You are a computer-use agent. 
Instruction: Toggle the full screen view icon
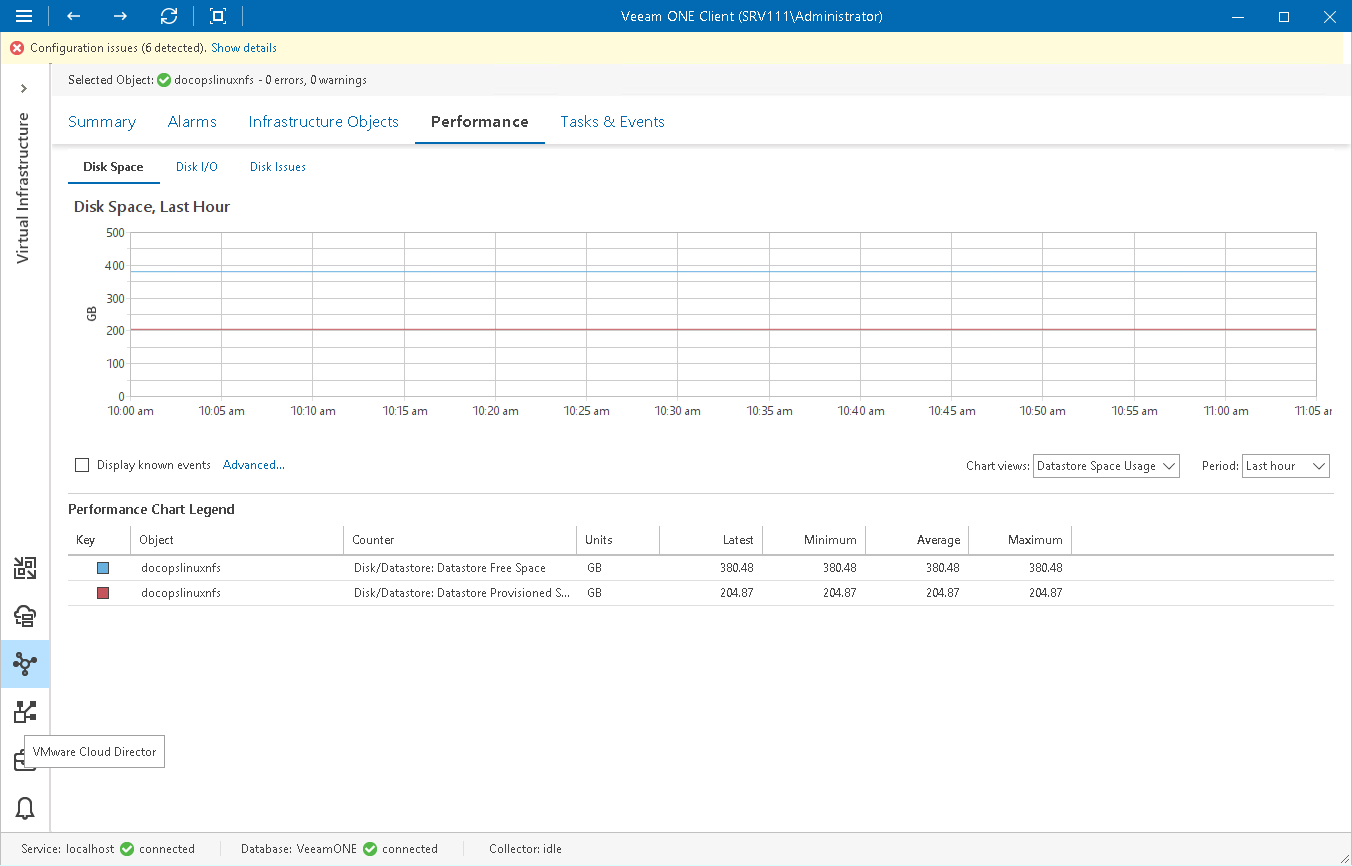[x=216, y=16]
